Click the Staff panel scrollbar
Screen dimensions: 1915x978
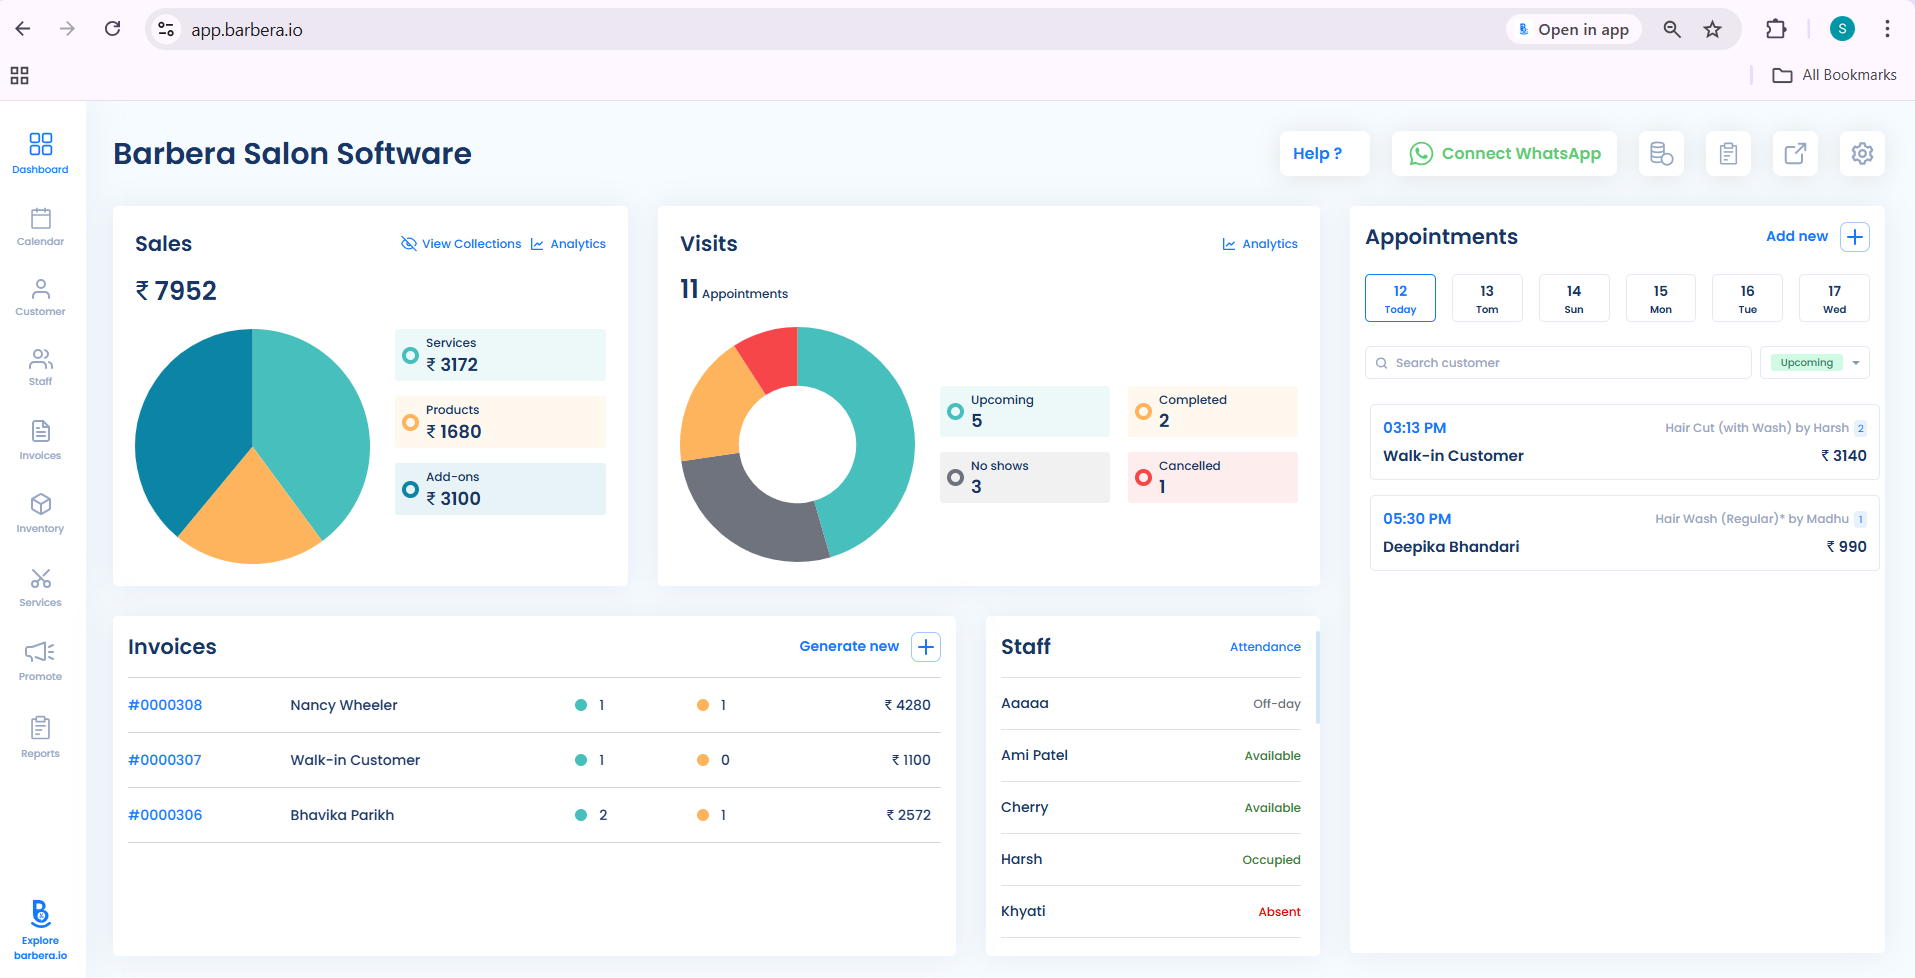coord(1317,677)
